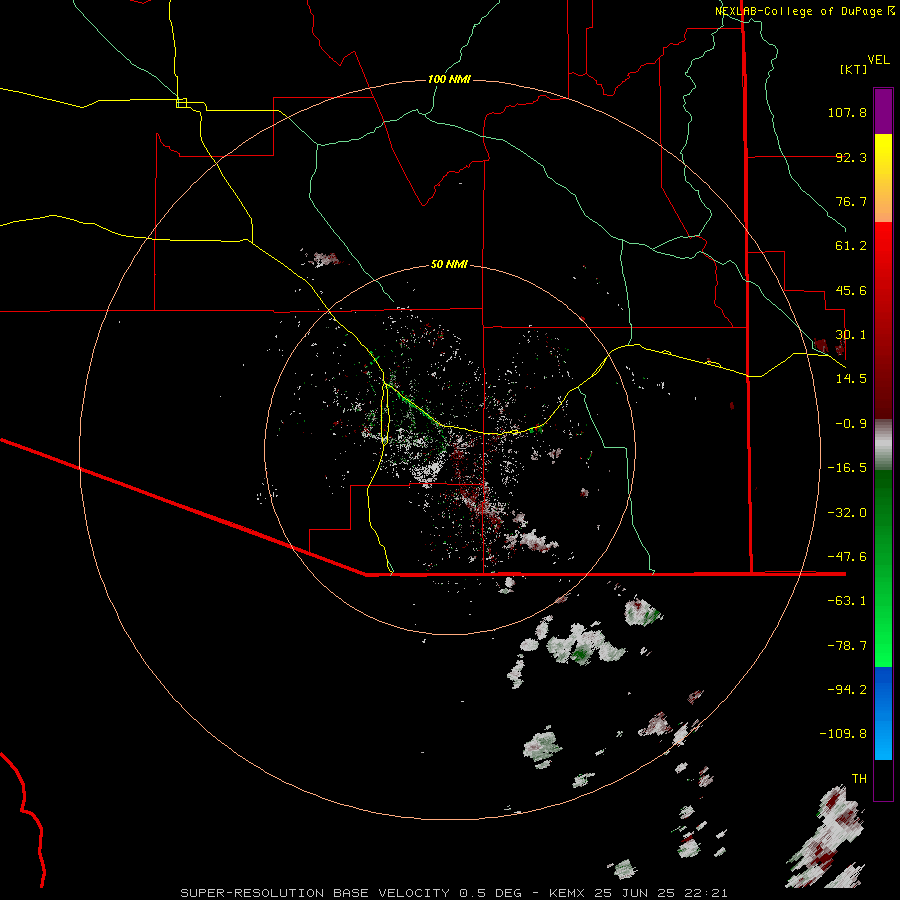Screen dimensions: 900x900
Task: Click the [KT] units label
Action: [x=853, y=69]
